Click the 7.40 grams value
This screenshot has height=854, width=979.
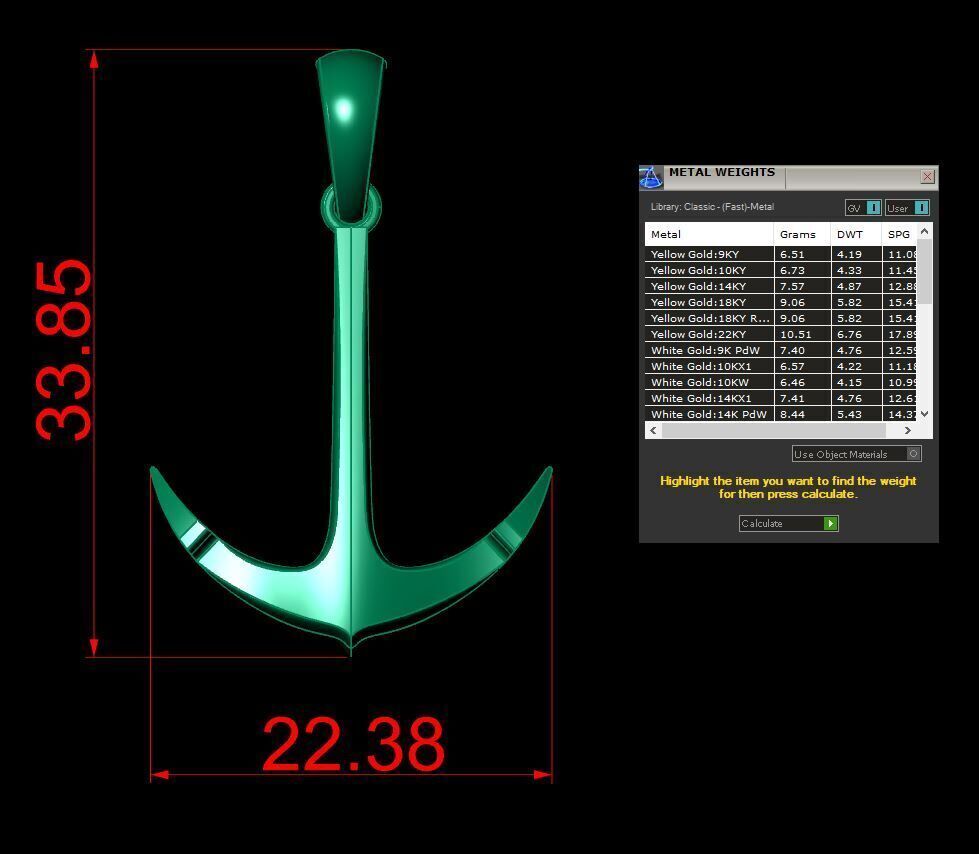[792, 350]
